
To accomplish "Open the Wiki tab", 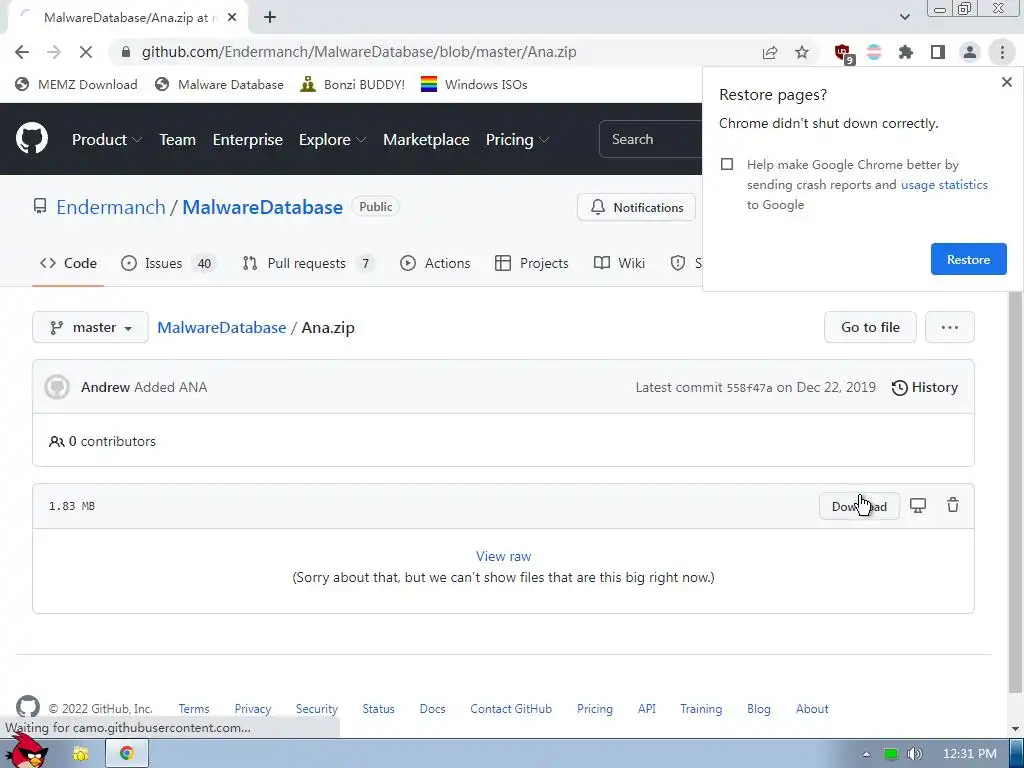I will point(619,263).
